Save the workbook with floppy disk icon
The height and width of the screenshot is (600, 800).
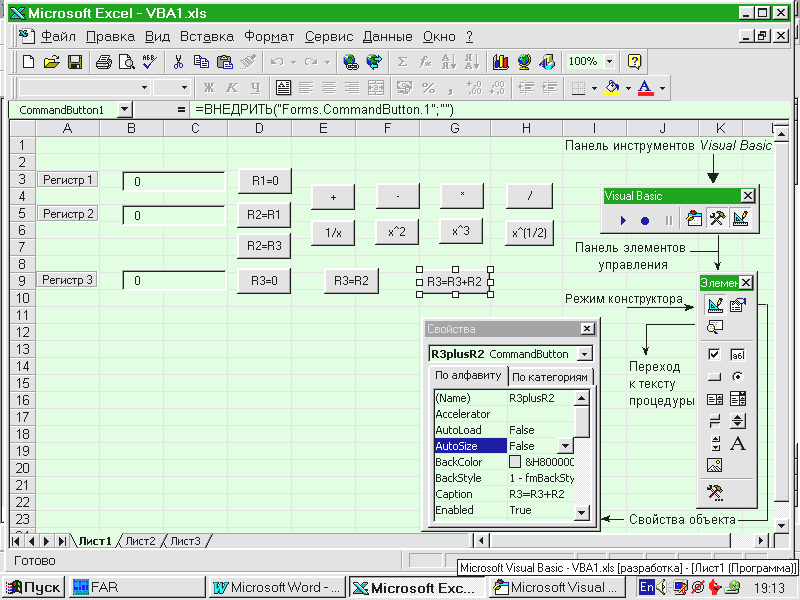(x=75, y=62)
